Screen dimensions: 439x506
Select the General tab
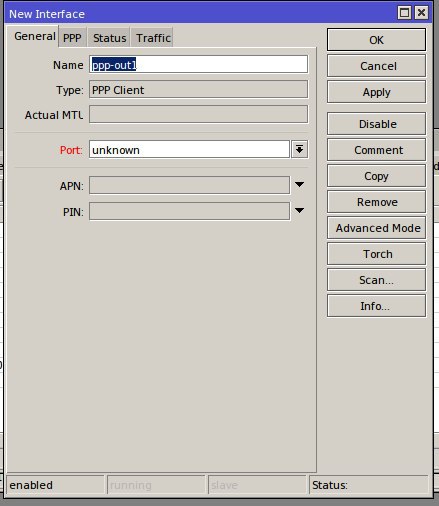34,36
